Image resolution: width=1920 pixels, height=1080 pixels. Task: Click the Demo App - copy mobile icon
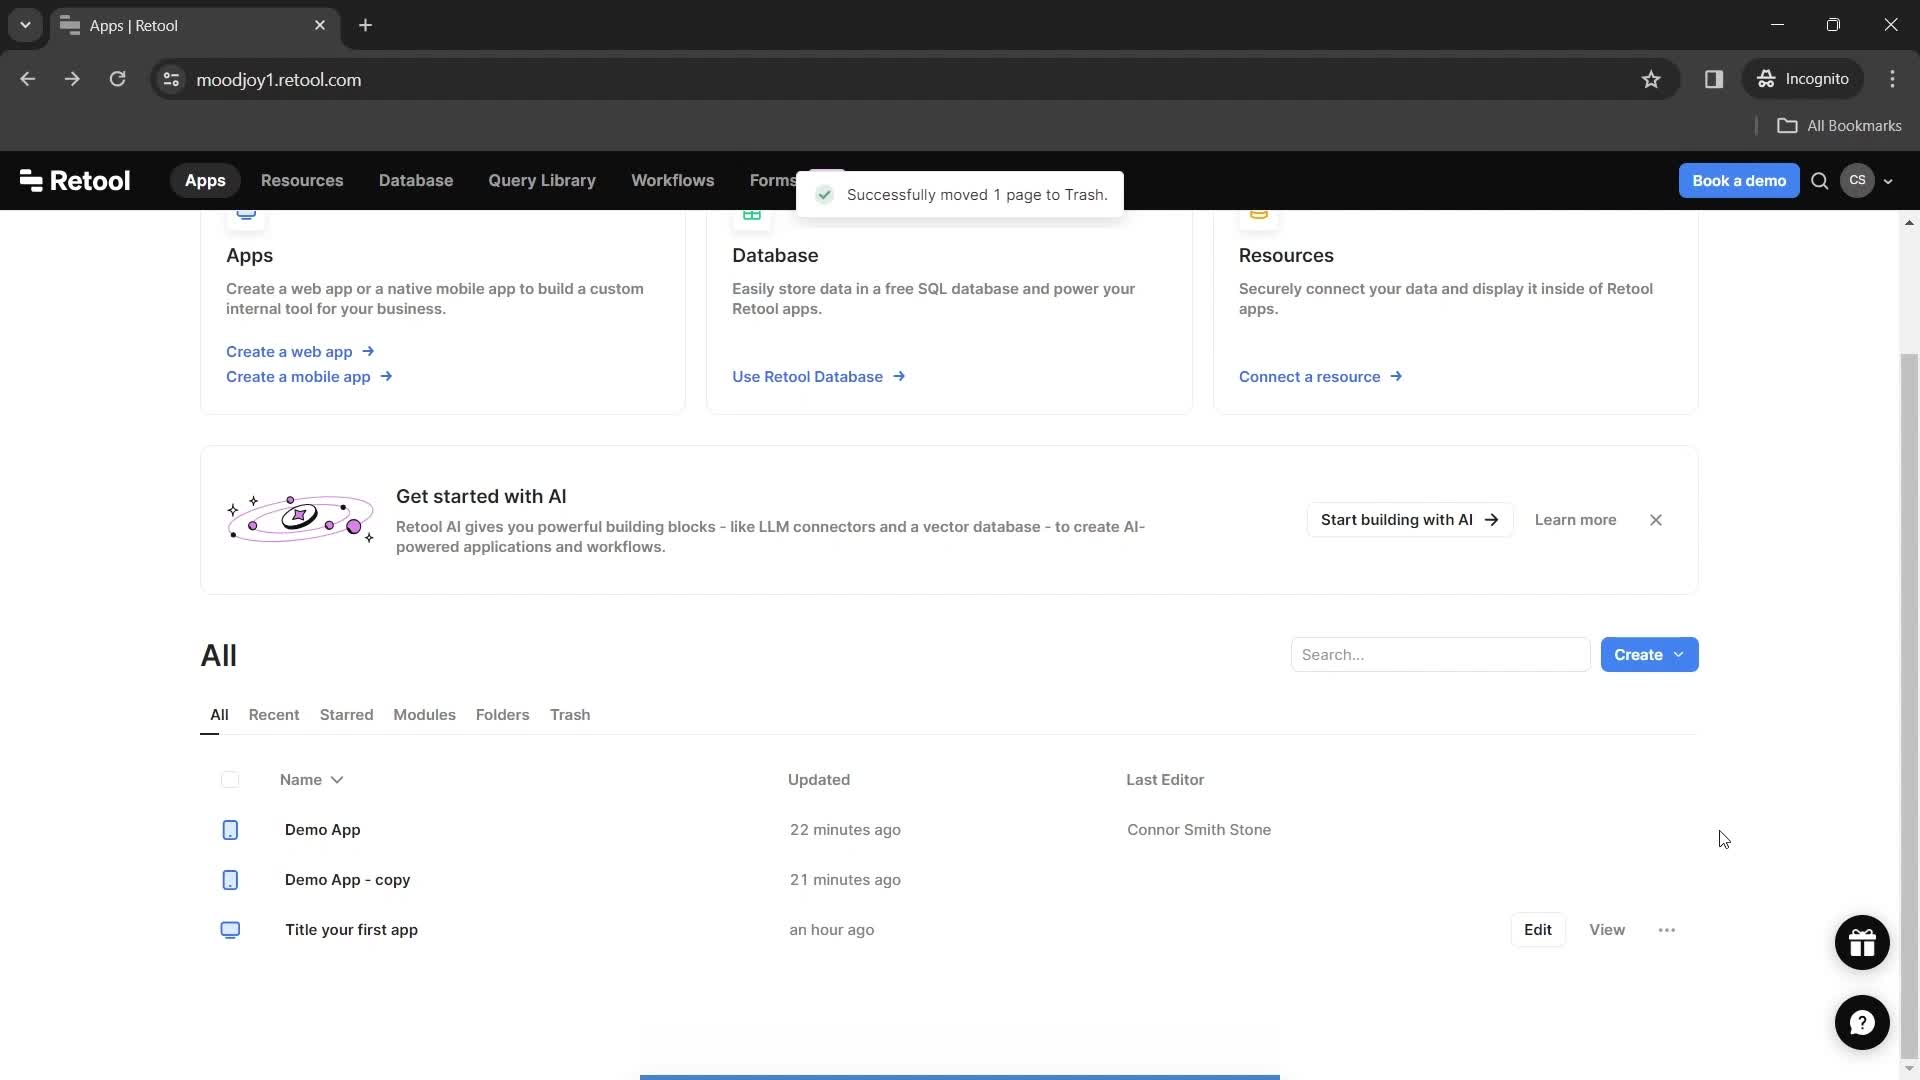pyautogui.click(x=230, y=880)
